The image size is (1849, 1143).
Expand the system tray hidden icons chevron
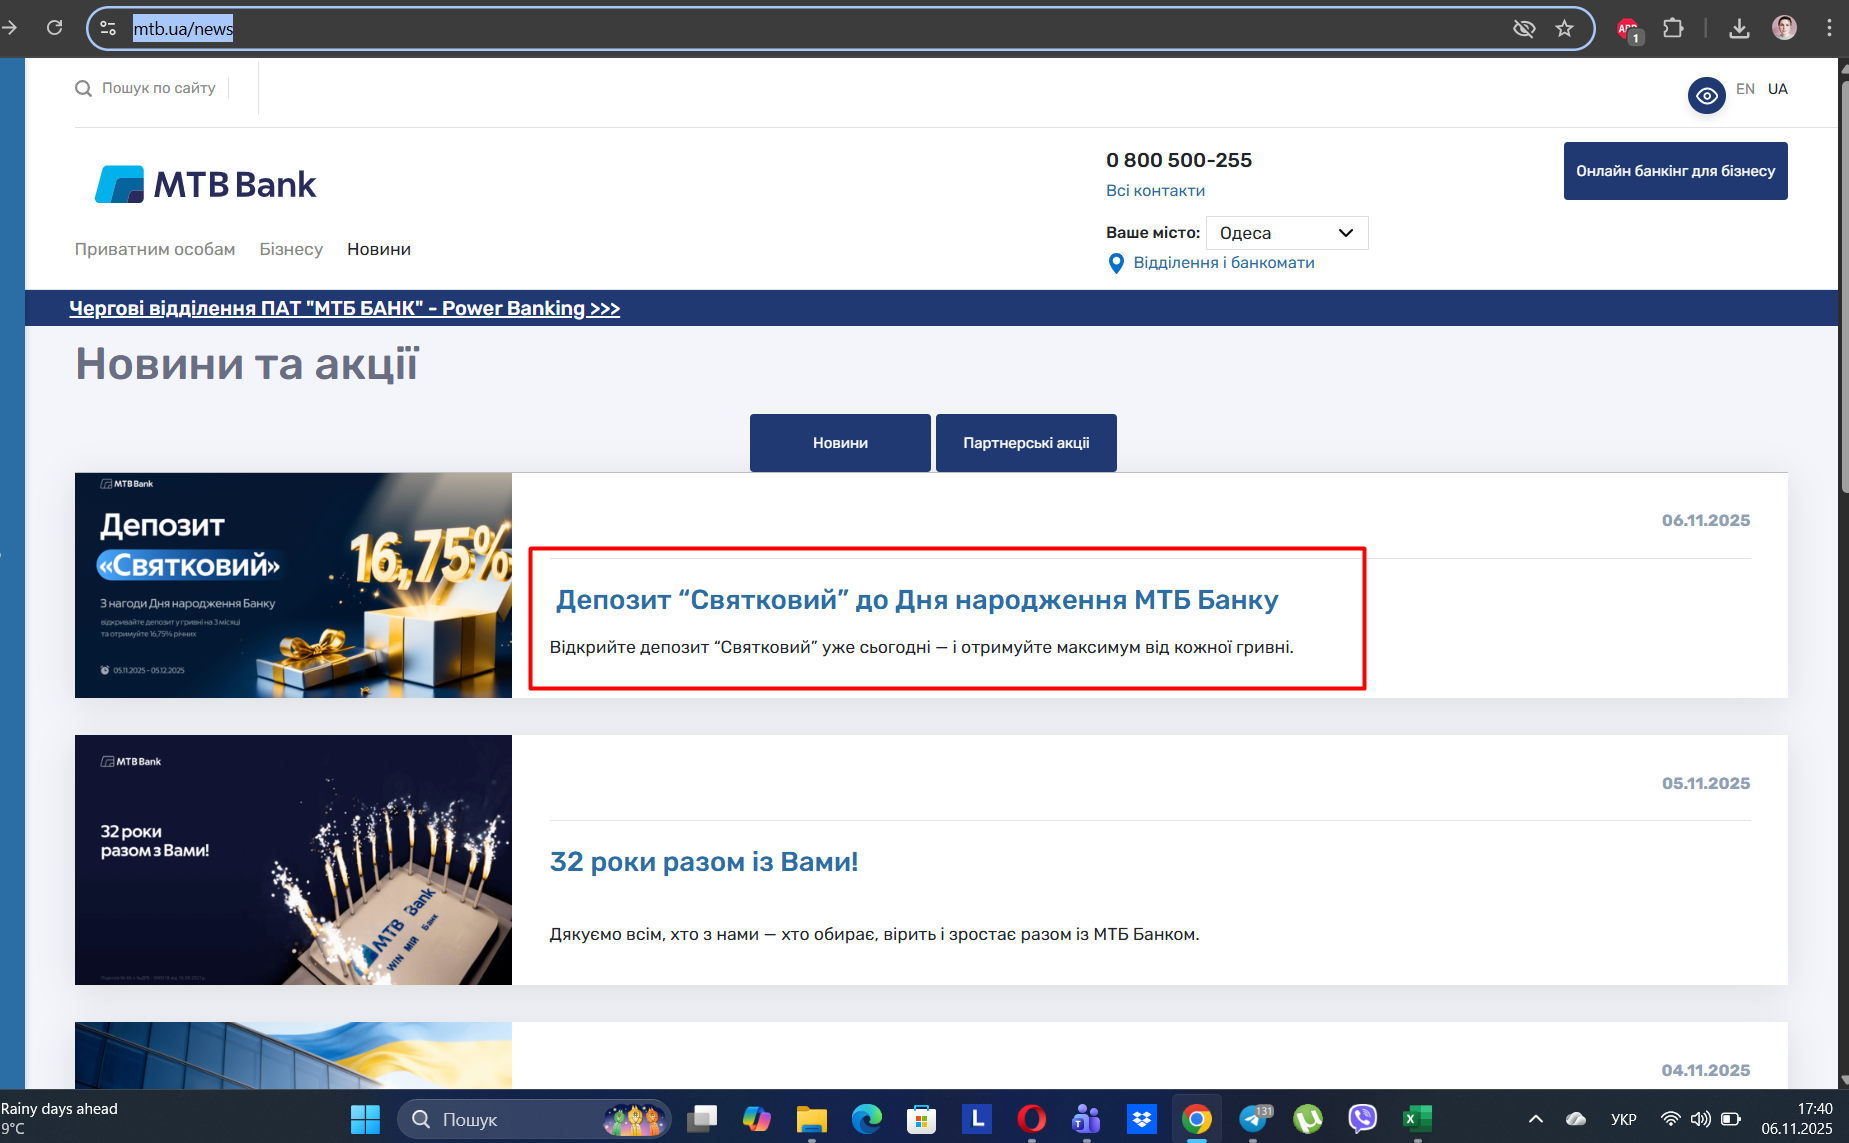[1536, 1119]
